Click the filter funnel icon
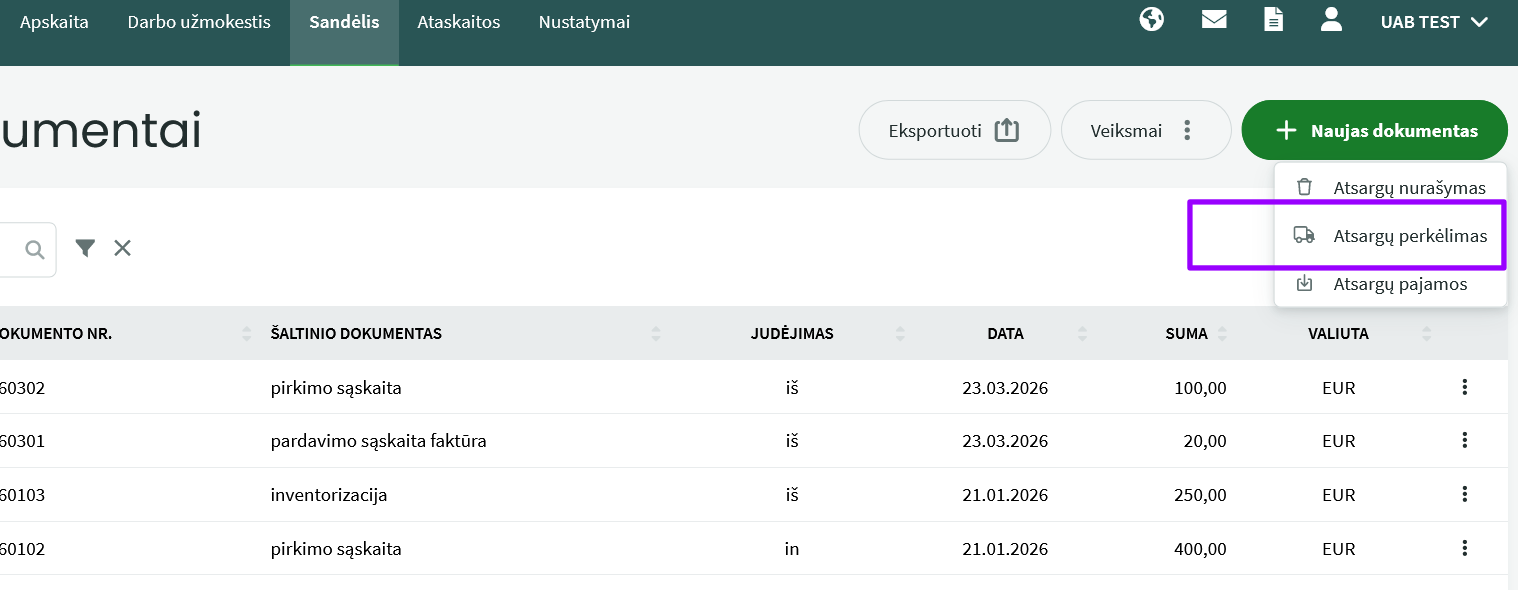 [x=86, y=248]
